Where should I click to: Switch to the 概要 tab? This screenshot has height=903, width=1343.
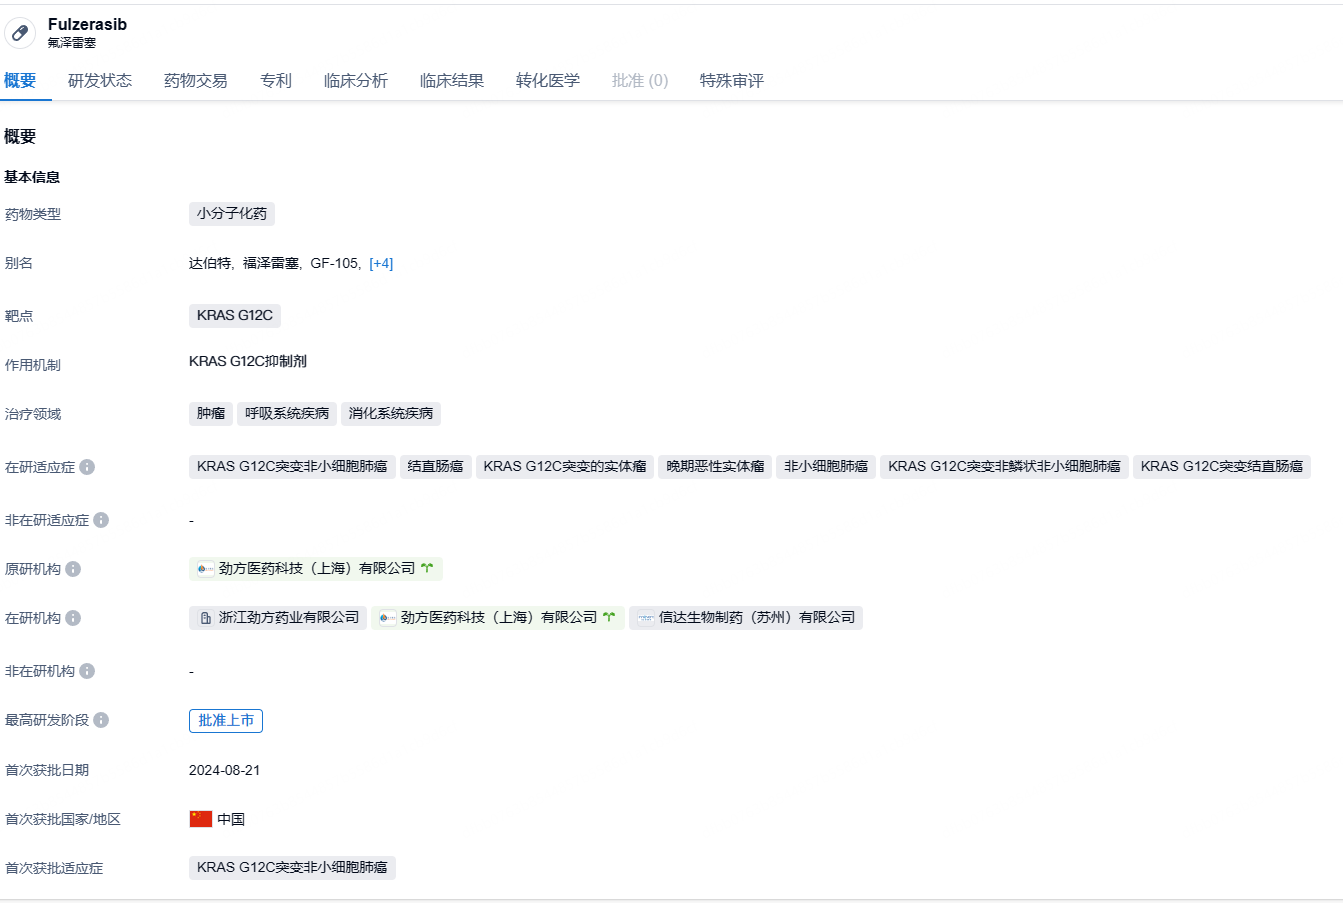(20, 81)
